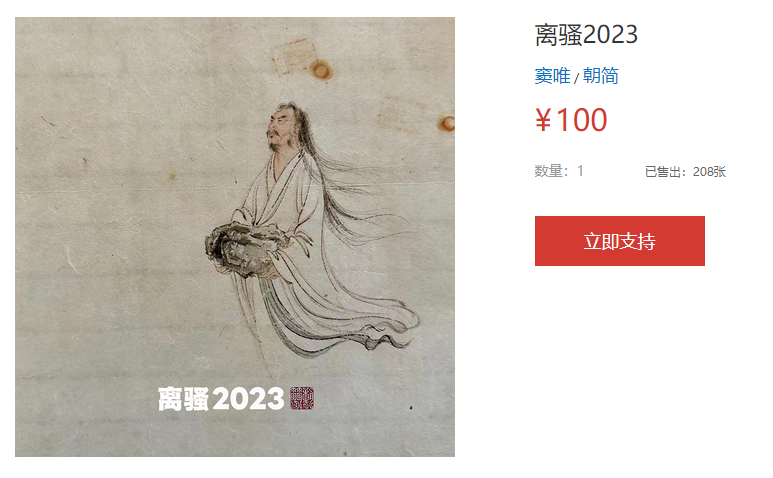Click the 立即支持 red button

(619, 241)
